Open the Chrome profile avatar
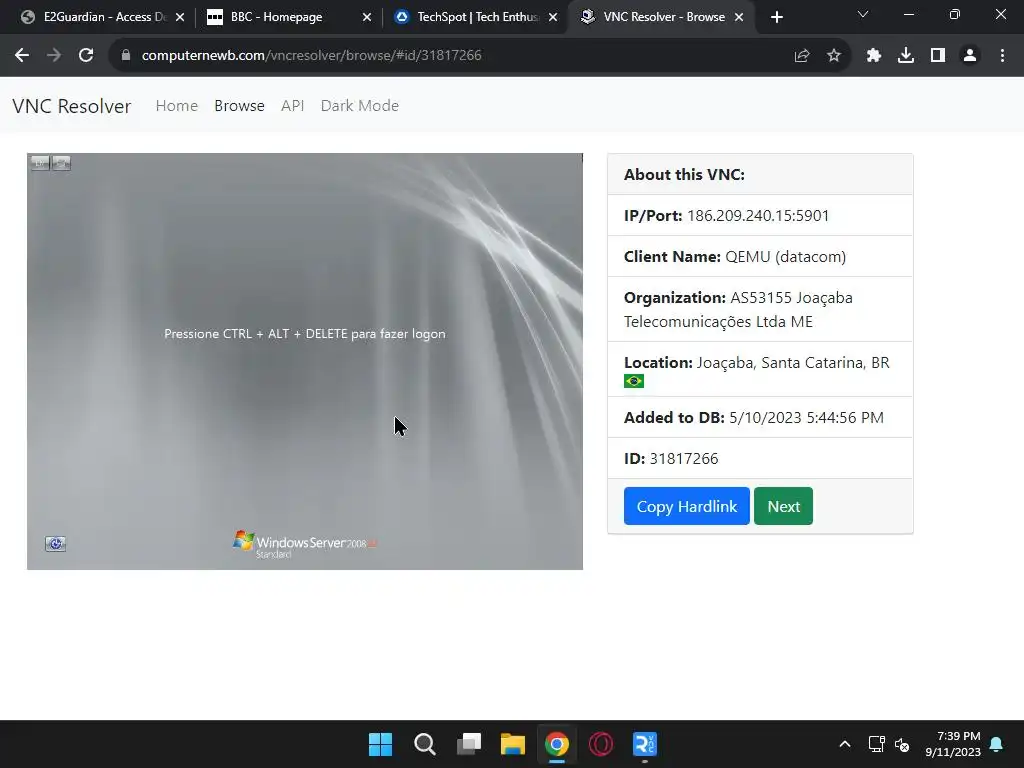The width and height of the screenshot is (1024, 768). coord(970,56)
